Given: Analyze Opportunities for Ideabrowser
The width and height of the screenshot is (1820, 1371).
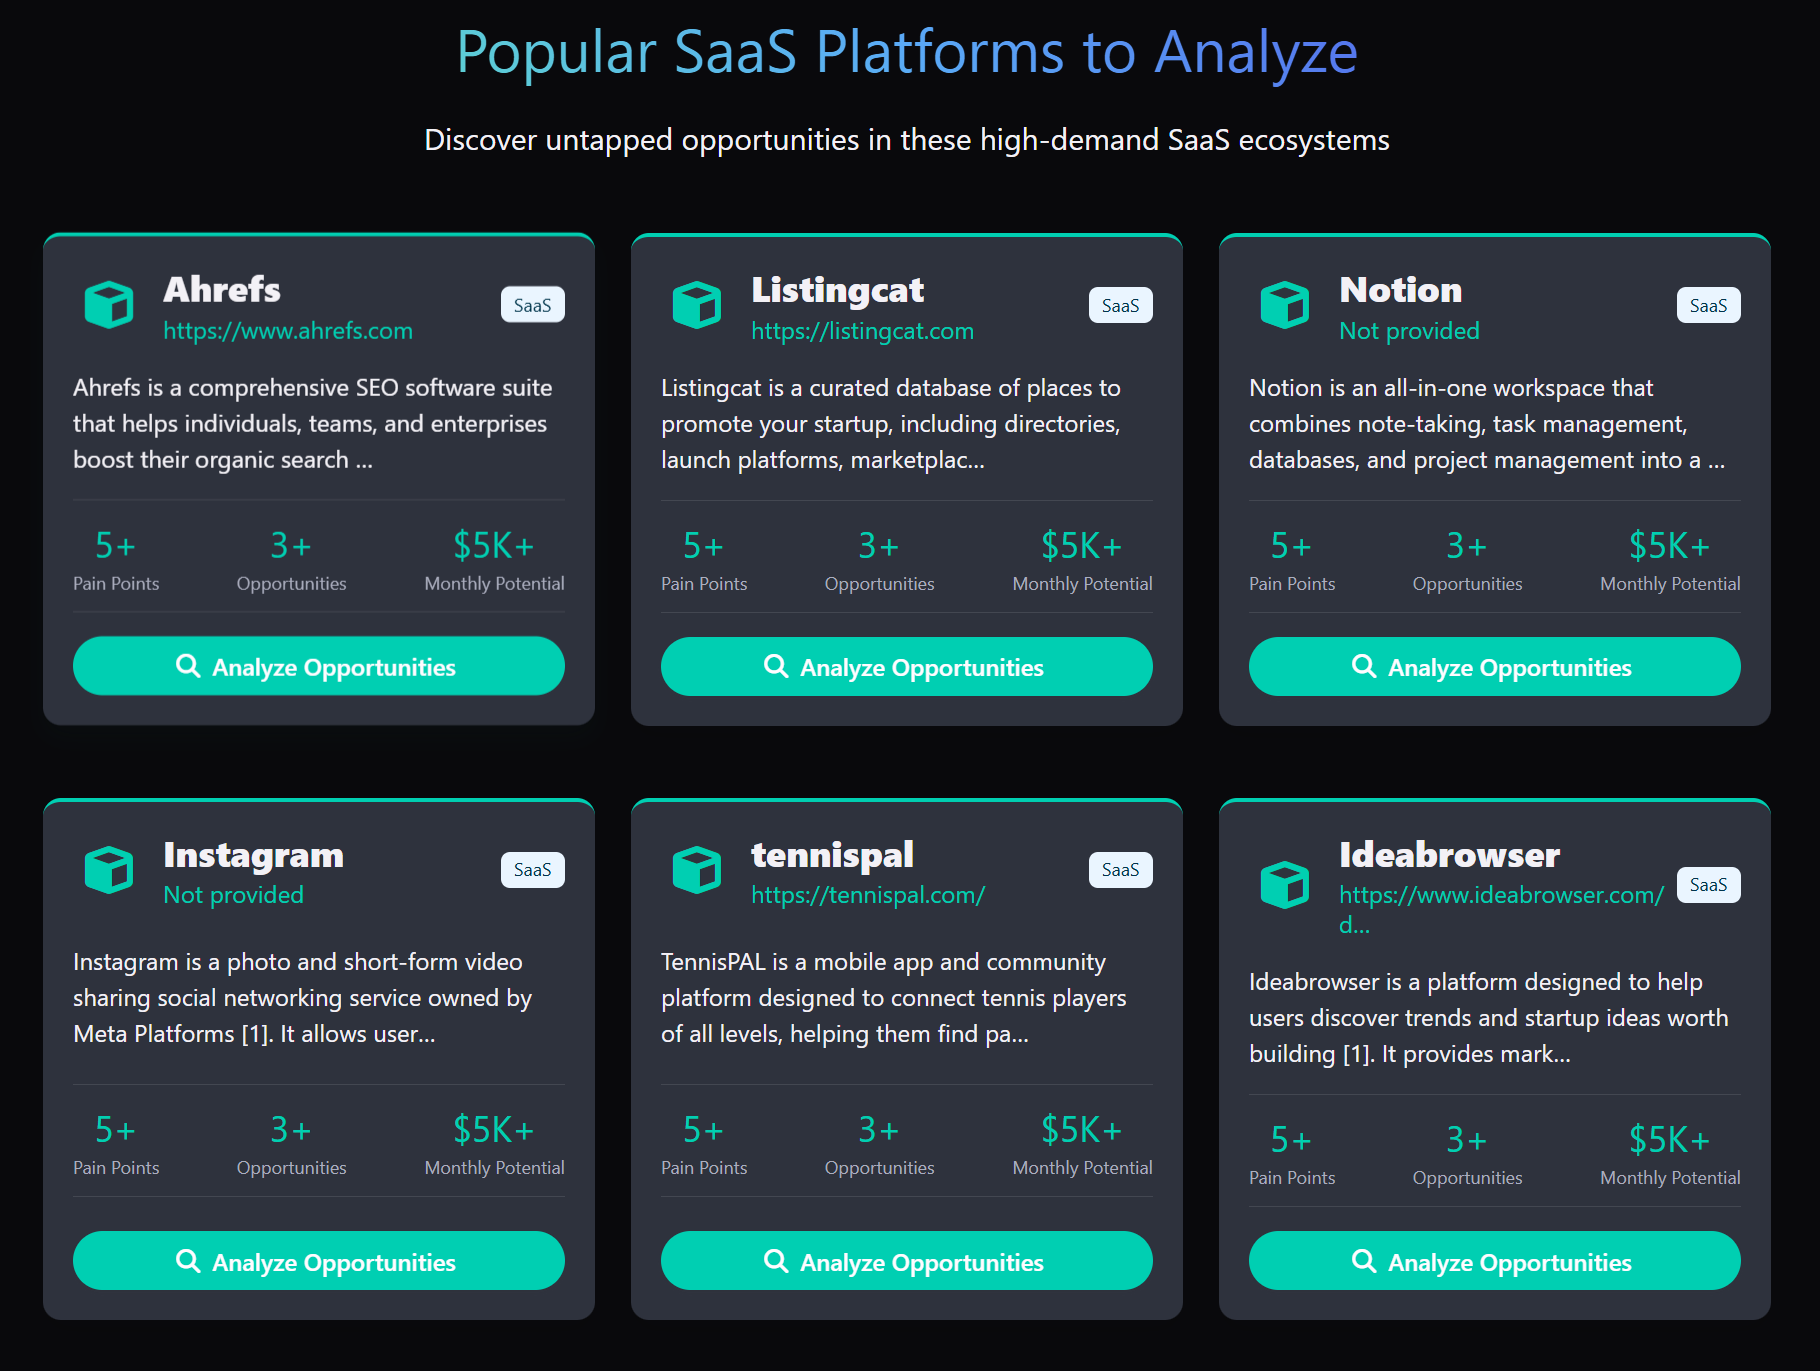Looking at the screenshot, I should pos(1495,1261).
